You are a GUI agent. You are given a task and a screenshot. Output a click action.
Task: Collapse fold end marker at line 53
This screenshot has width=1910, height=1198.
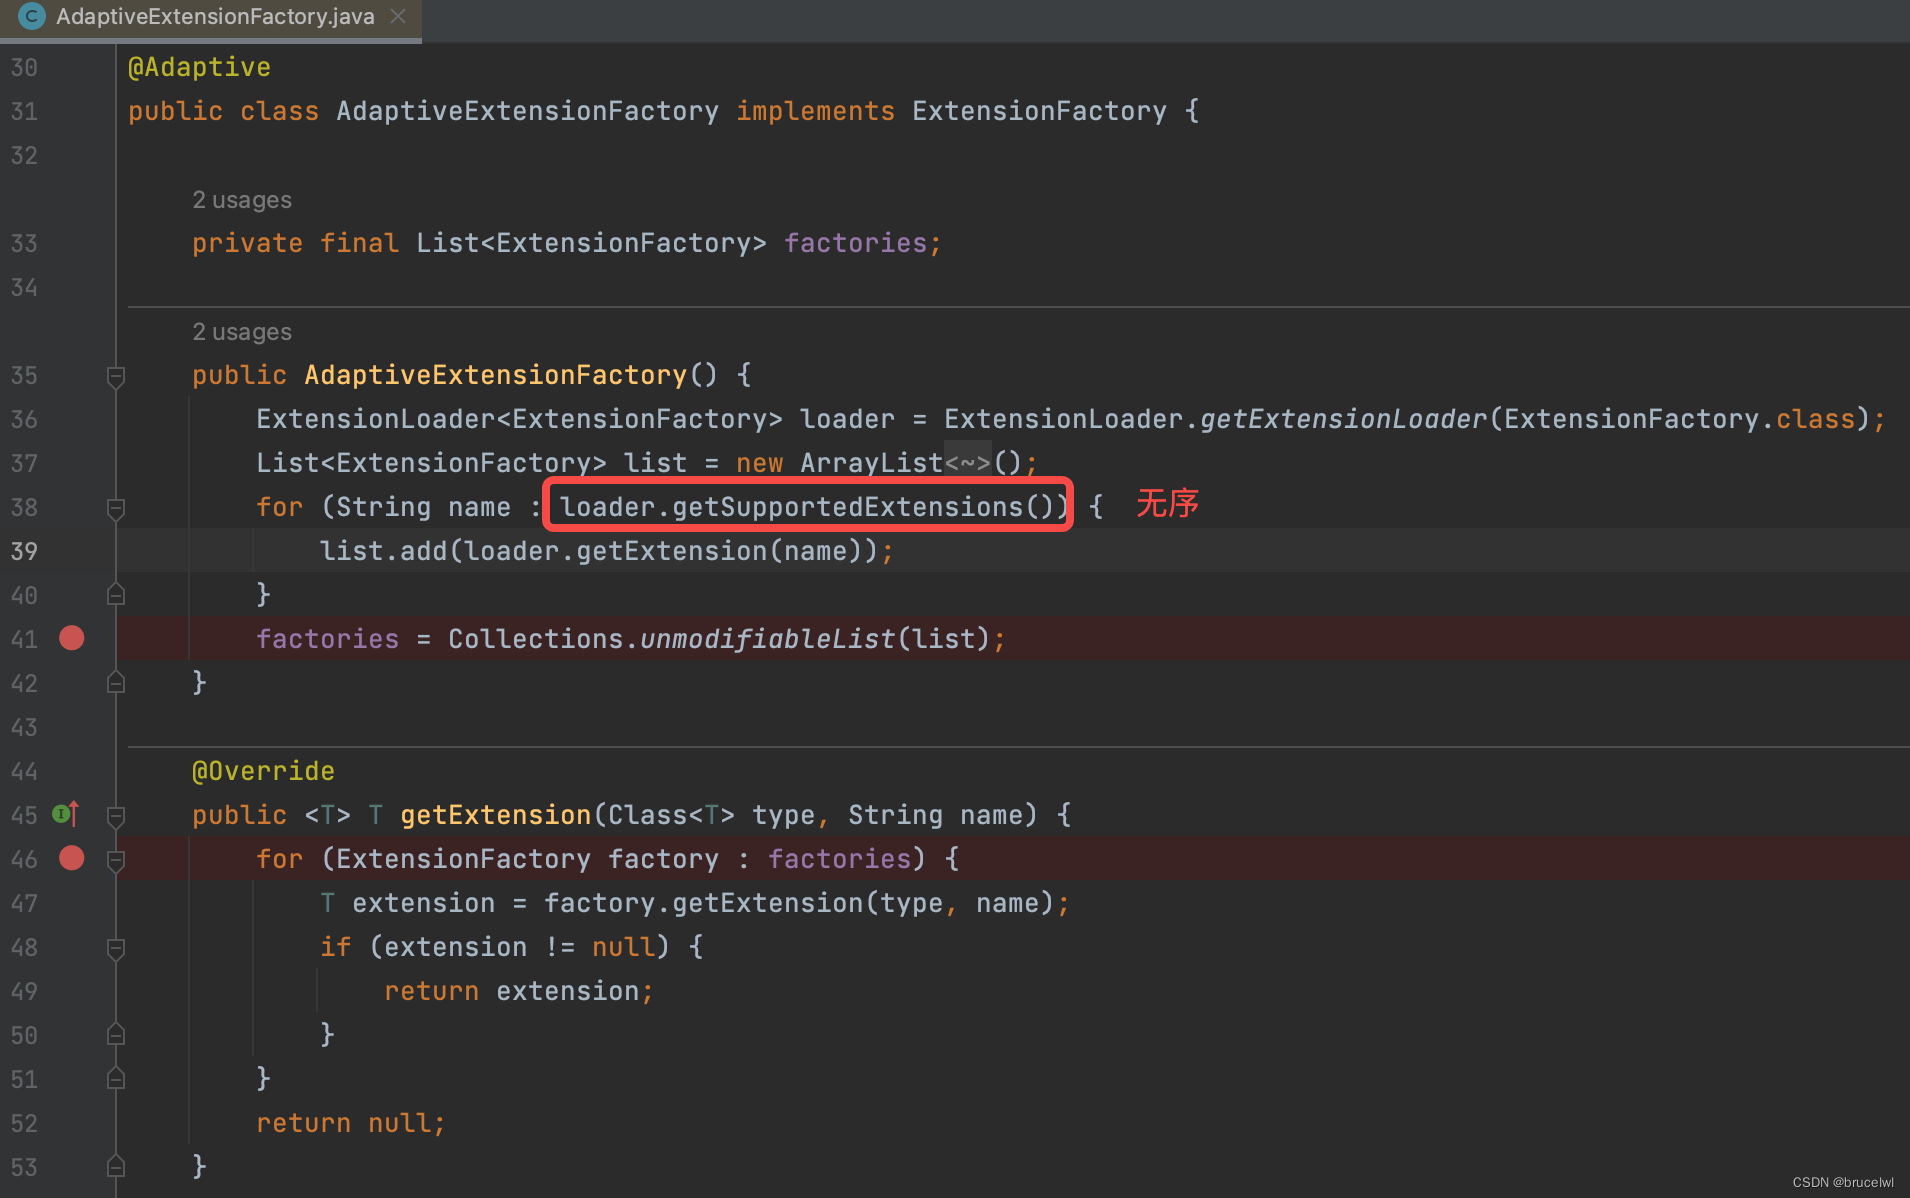pyautogui.click(x=116, y=1167)
